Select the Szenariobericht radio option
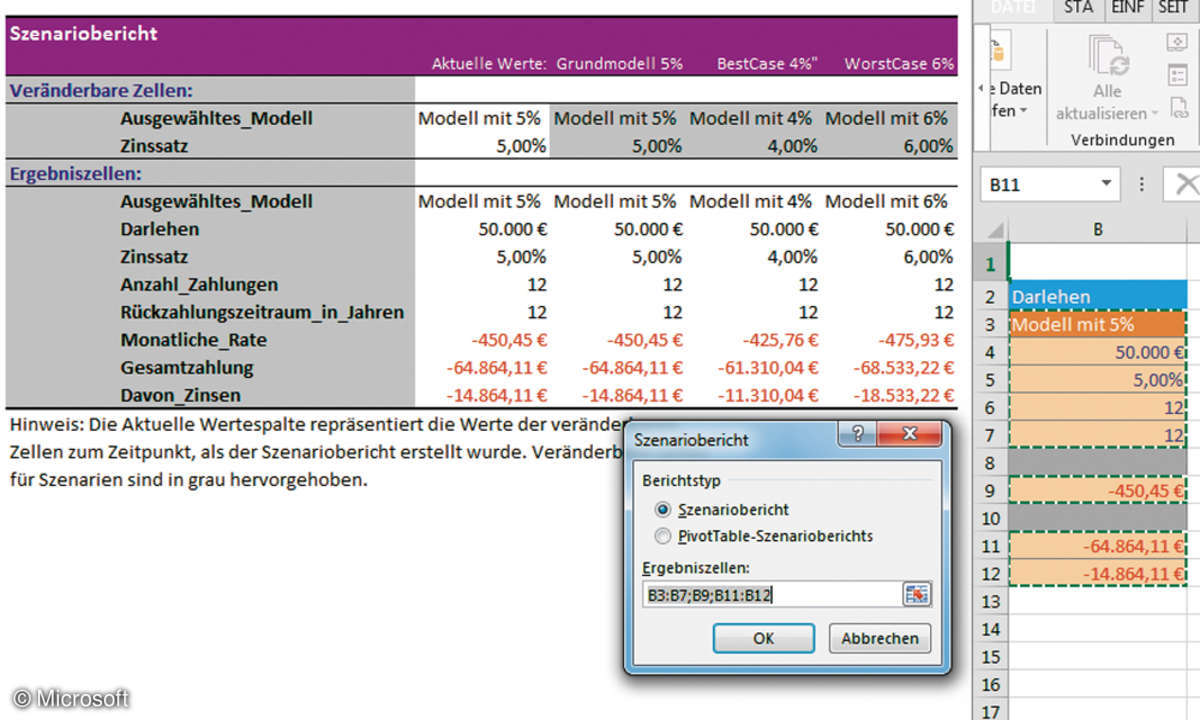The image size is (1200, 720). (663, 509)
